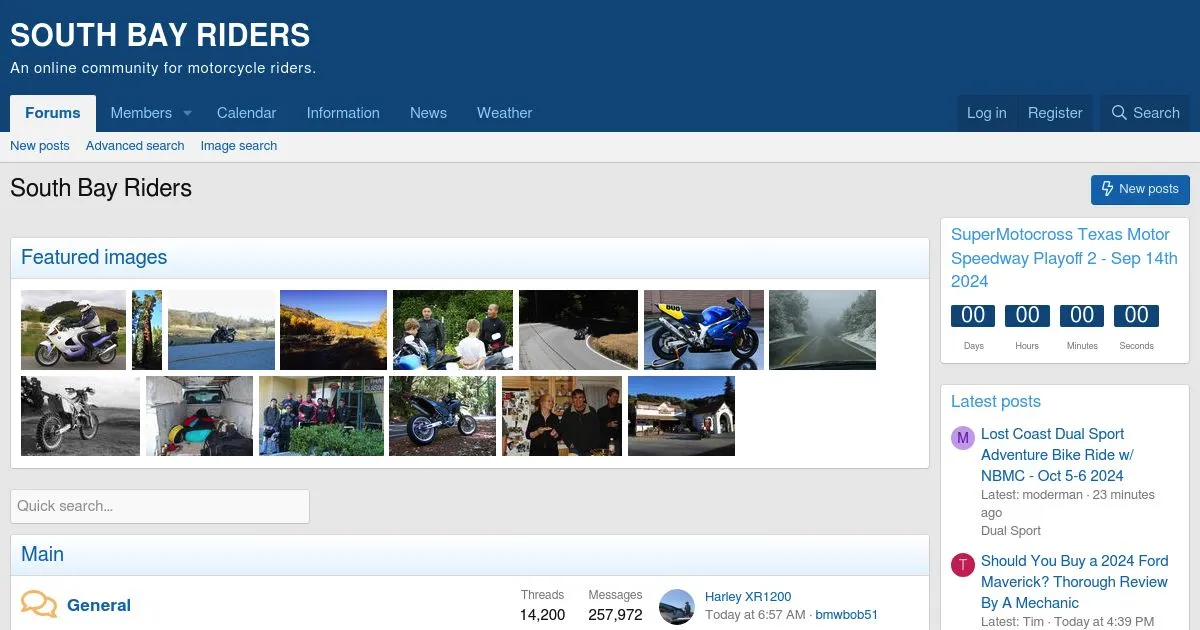
Task: Open the Weather tab
Action: [x=504, y=113]
